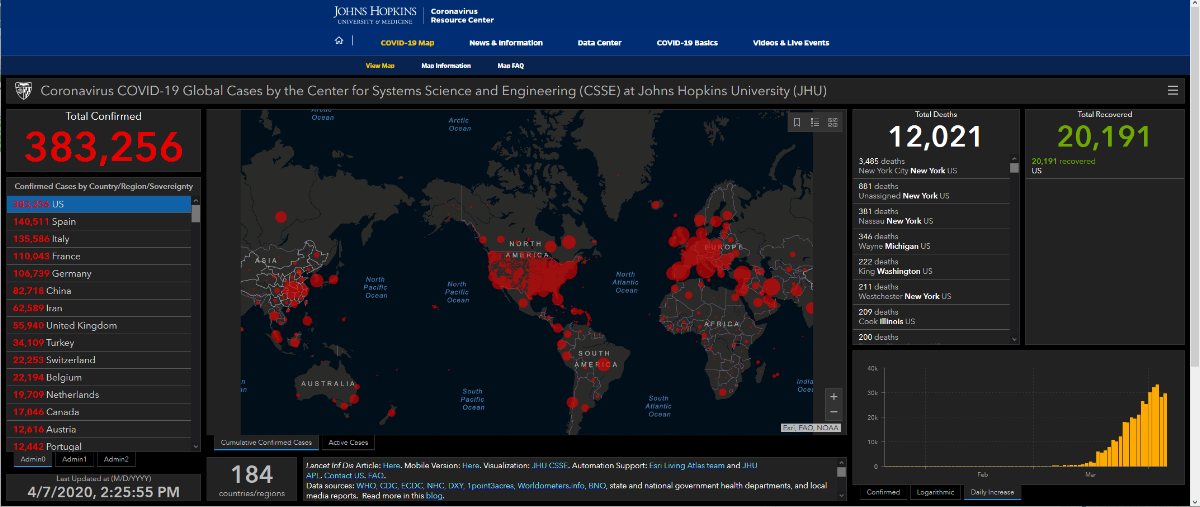Select US in the country list

99,204
